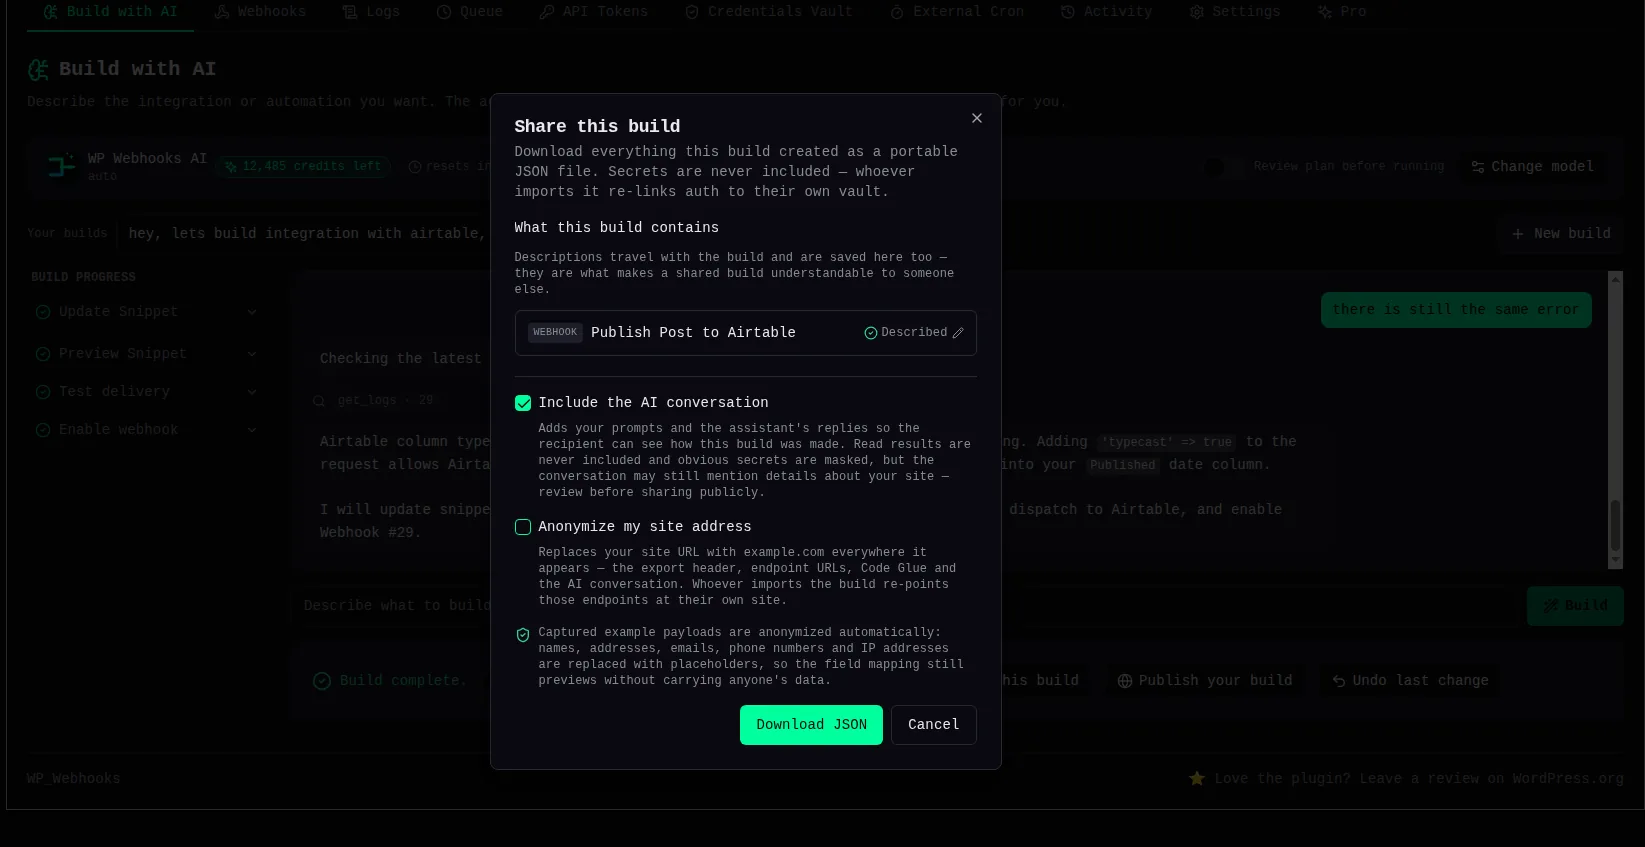Click Publish your build button

pos(1204,681)
